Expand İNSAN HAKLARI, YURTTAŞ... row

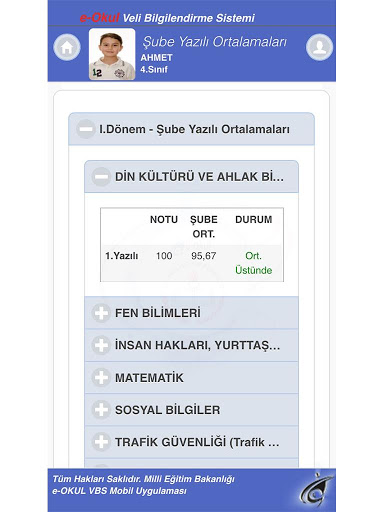pyautogui.click(x=191, y=345)
